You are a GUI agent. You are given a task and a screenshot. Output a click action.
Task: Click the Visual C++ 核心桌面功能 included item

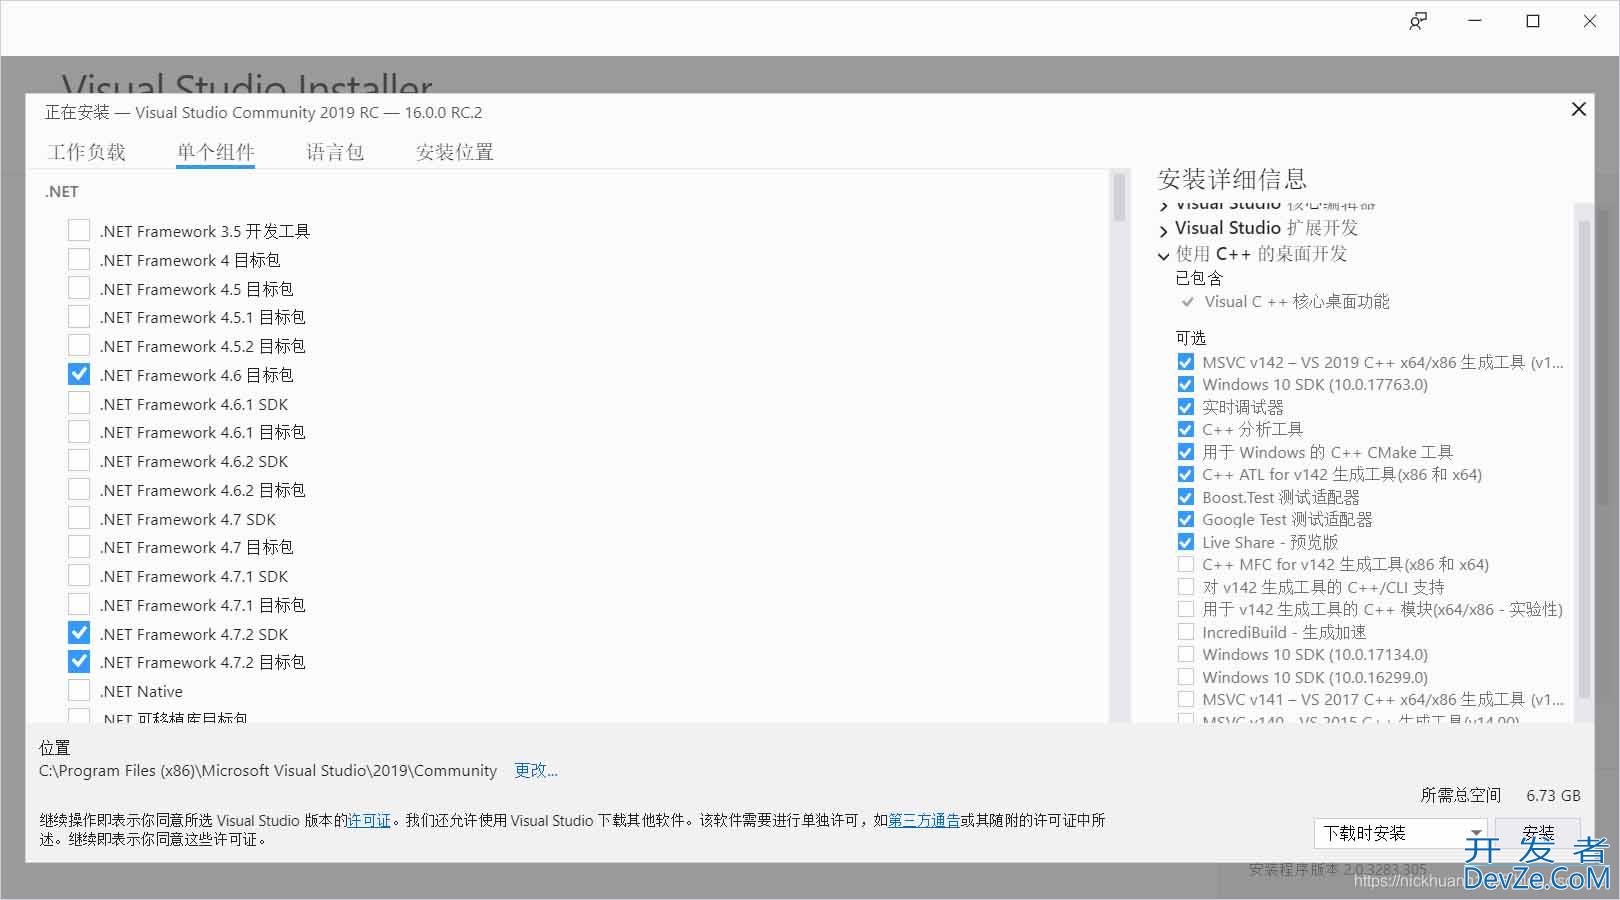point(1296,301)
